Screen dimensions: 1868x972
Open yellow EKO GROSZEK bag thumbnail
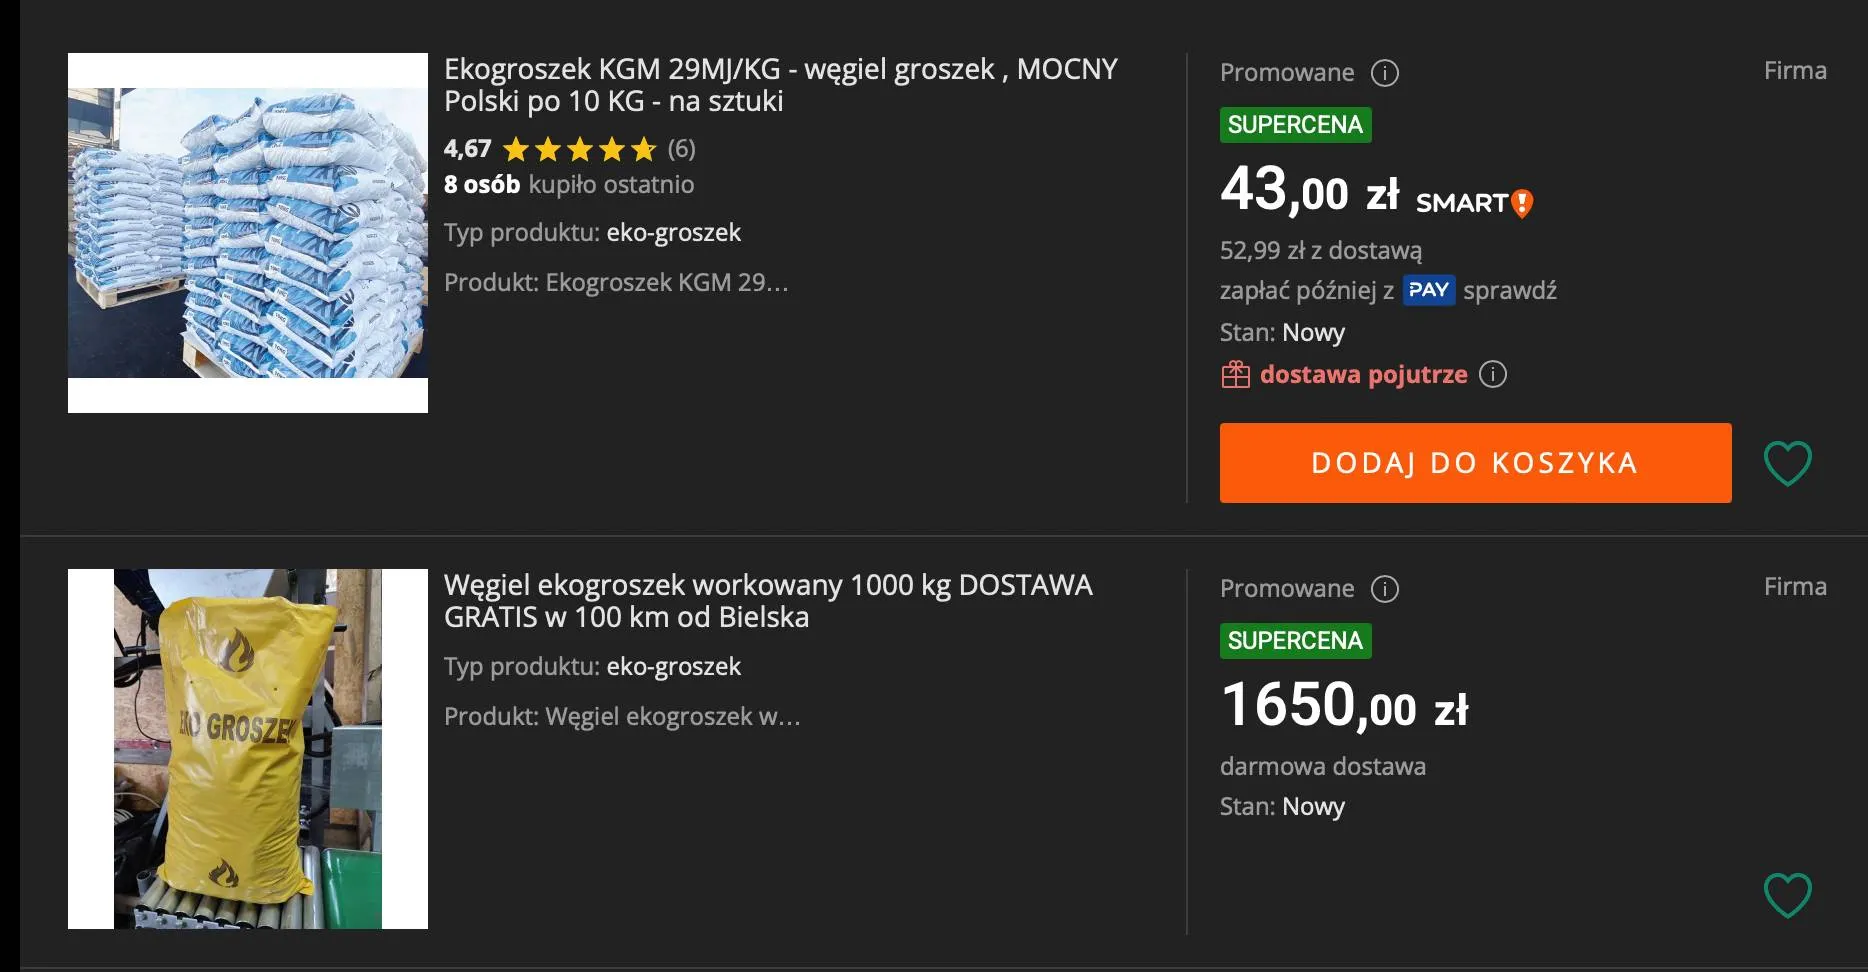[x=248, y=749]
